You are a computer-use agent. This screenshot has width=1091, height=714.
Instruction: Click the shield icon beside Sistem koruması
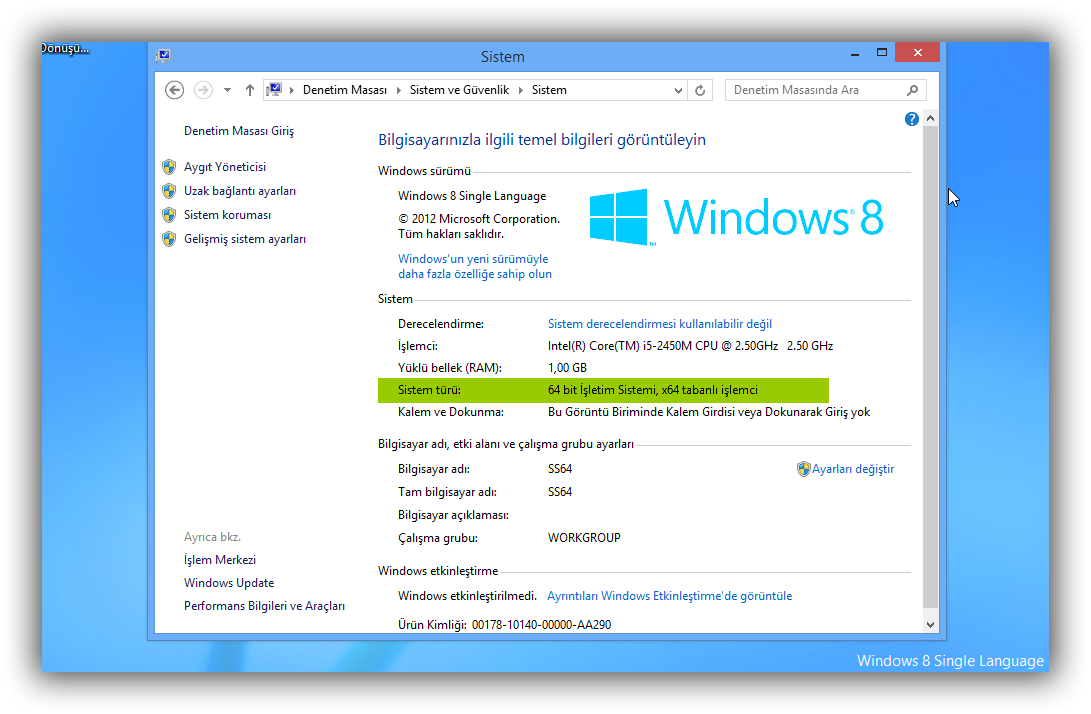pyautogui.click(x=169, y=215)
